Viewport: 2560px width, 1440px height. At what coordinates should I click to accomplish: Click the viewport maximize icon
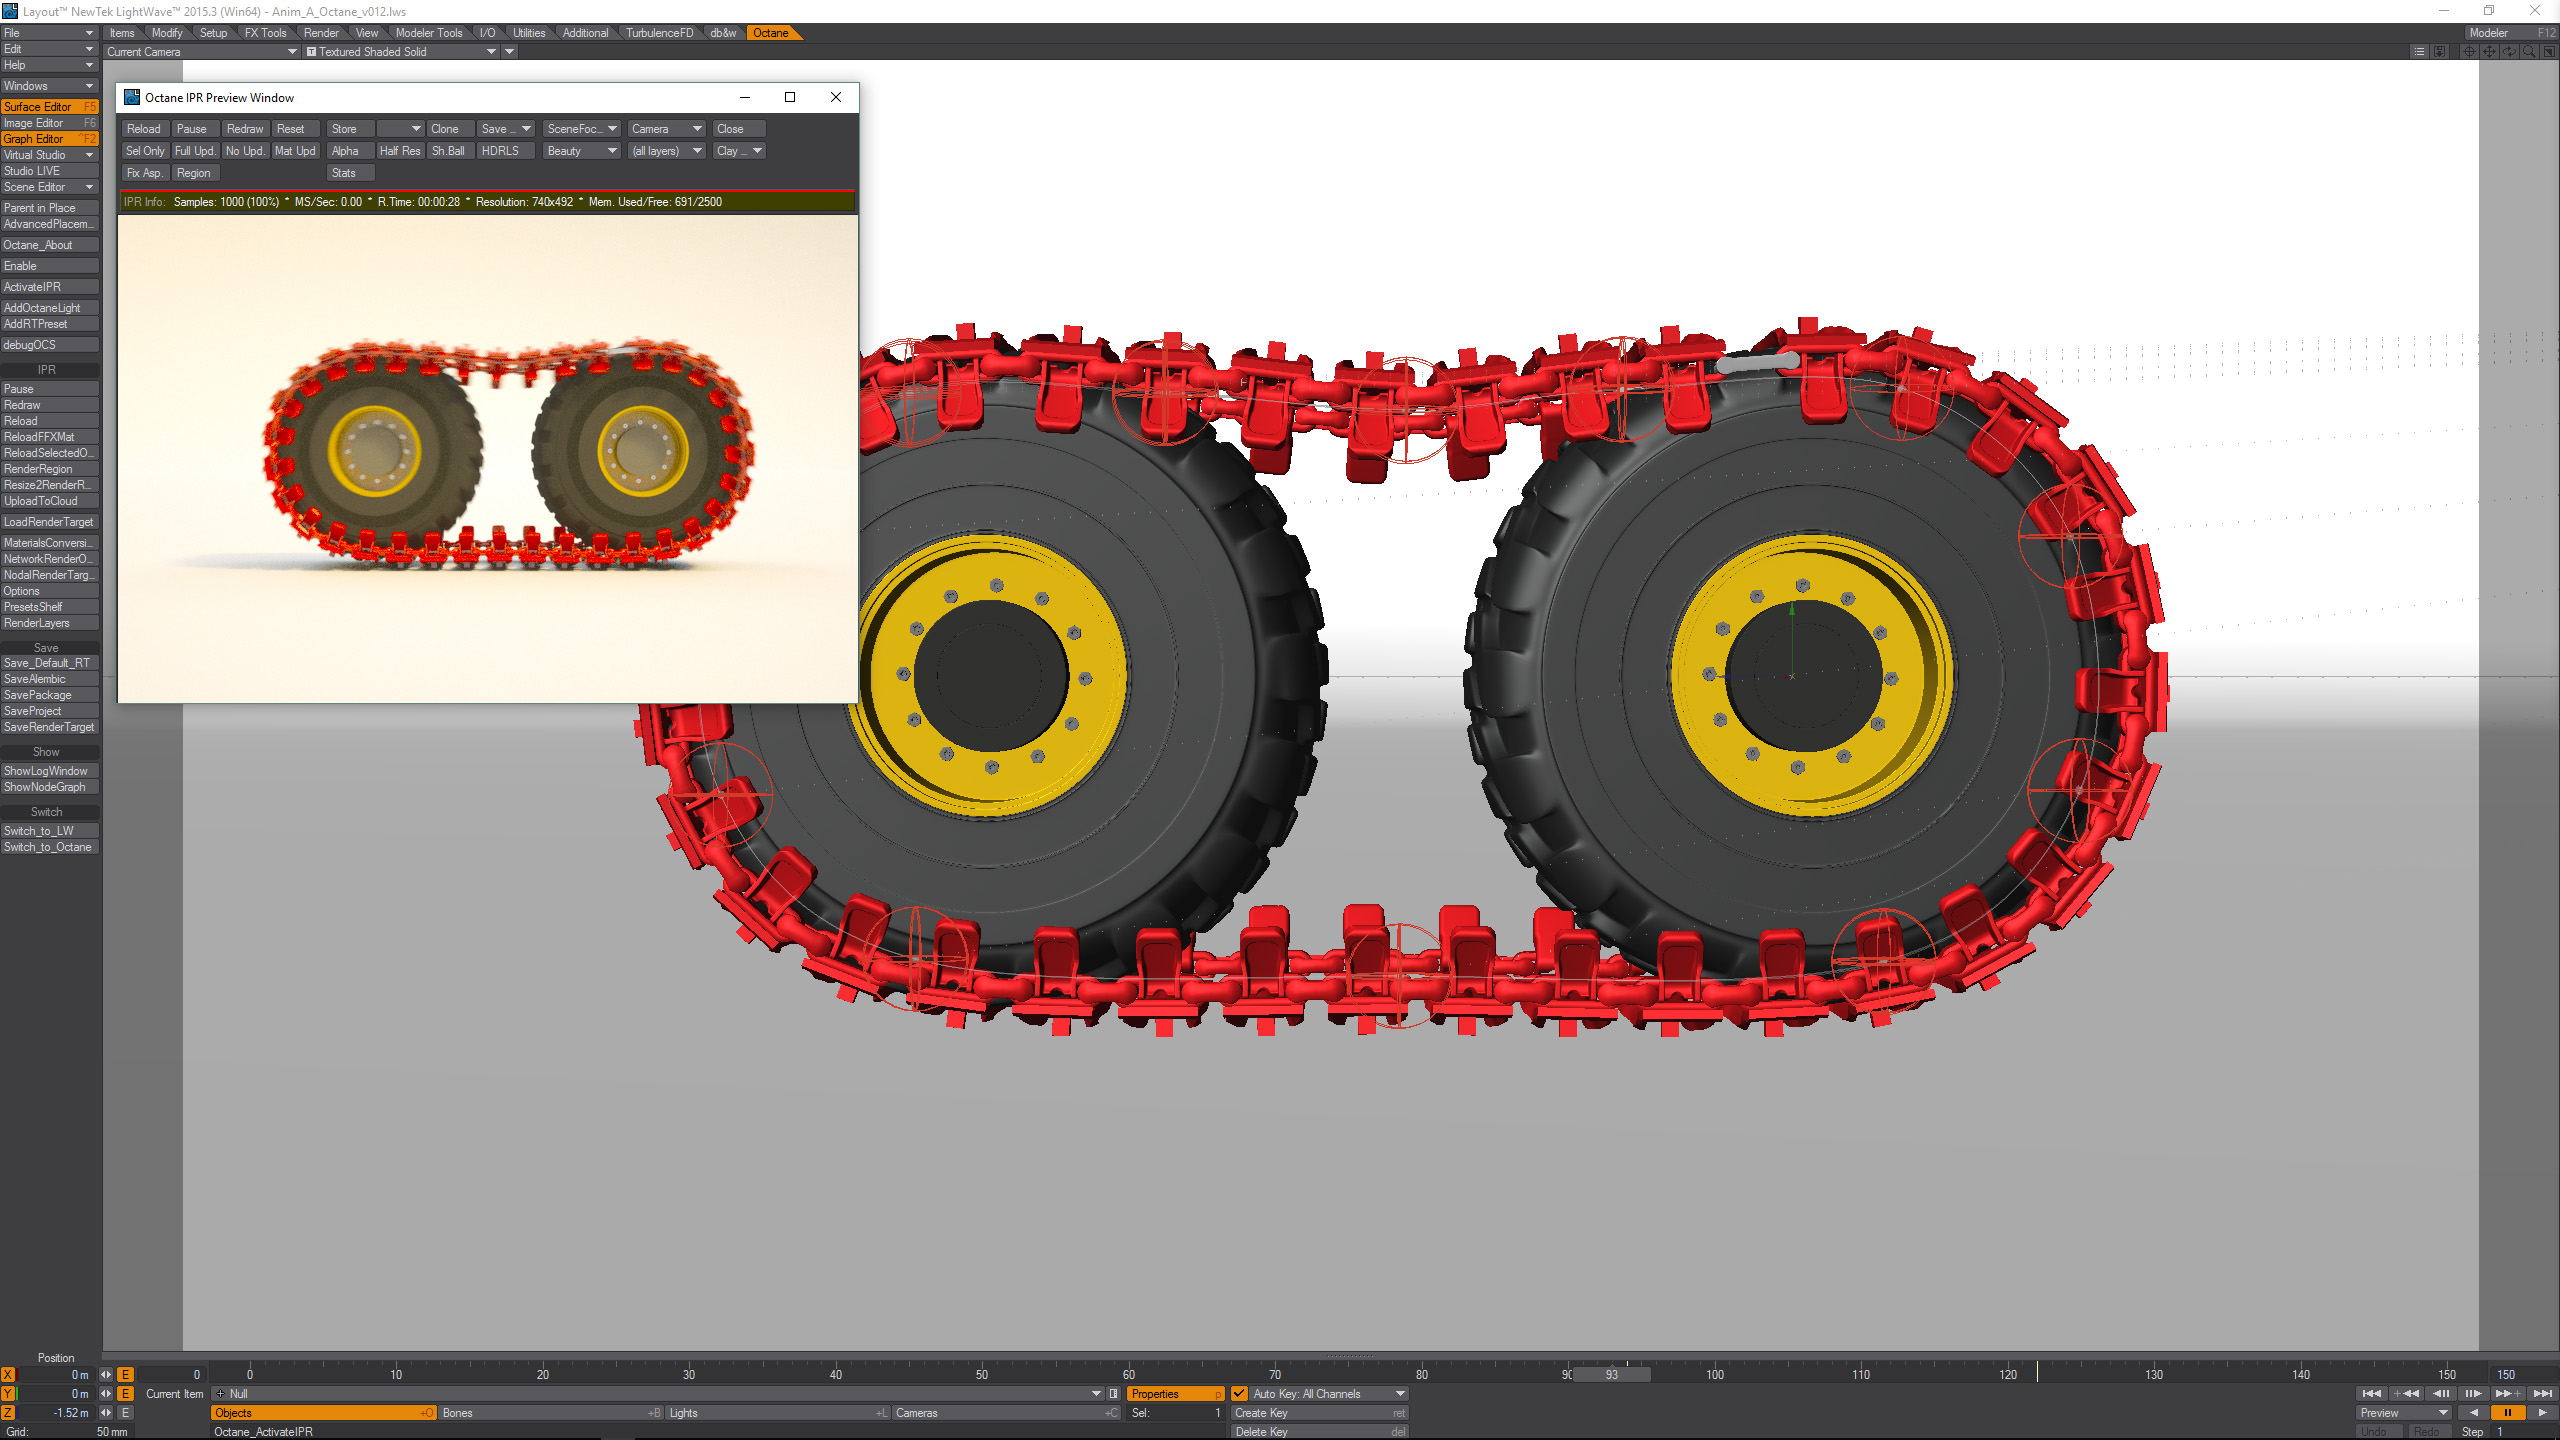[x=2549, y=52]
